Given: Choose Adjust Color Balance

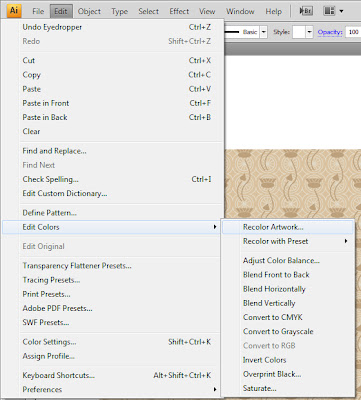Looking at the screenshot, I should click(288, 261).
